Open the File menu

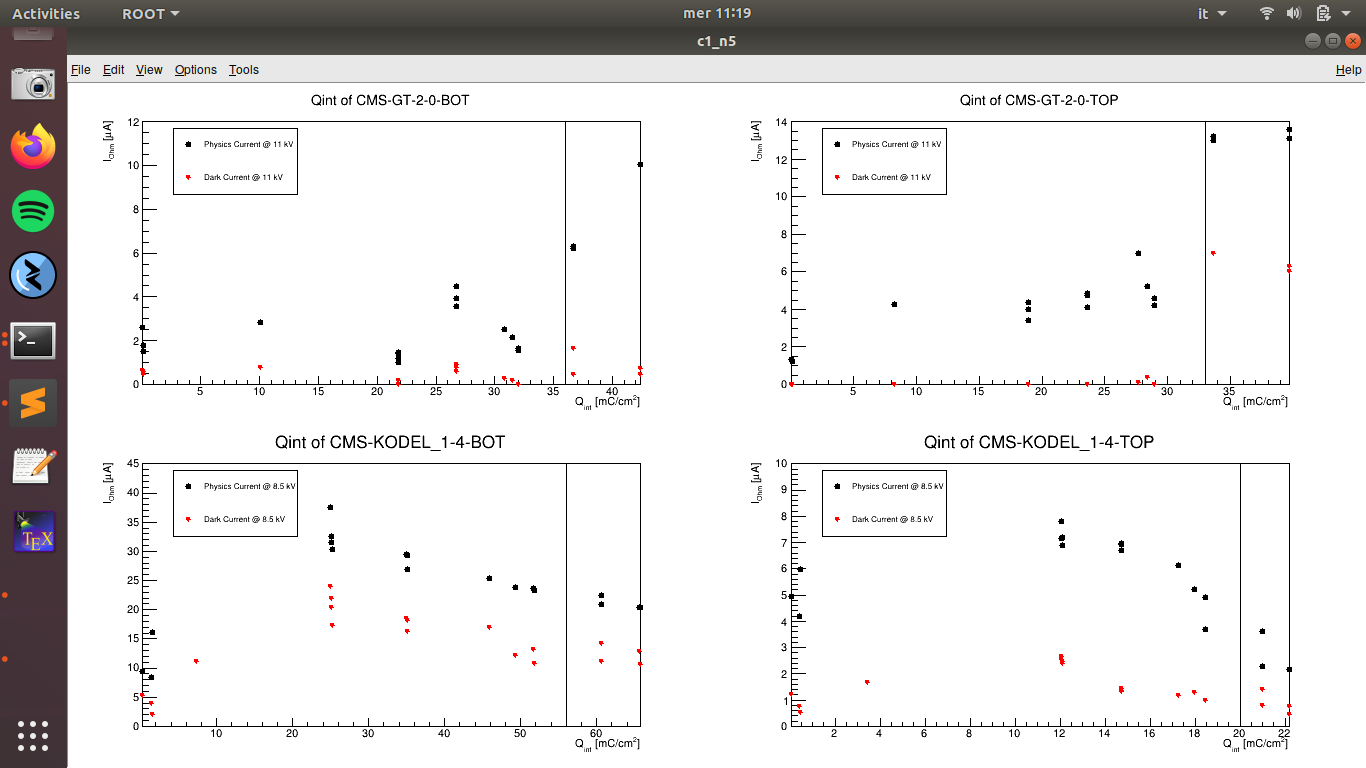click(x=81, y=70)
